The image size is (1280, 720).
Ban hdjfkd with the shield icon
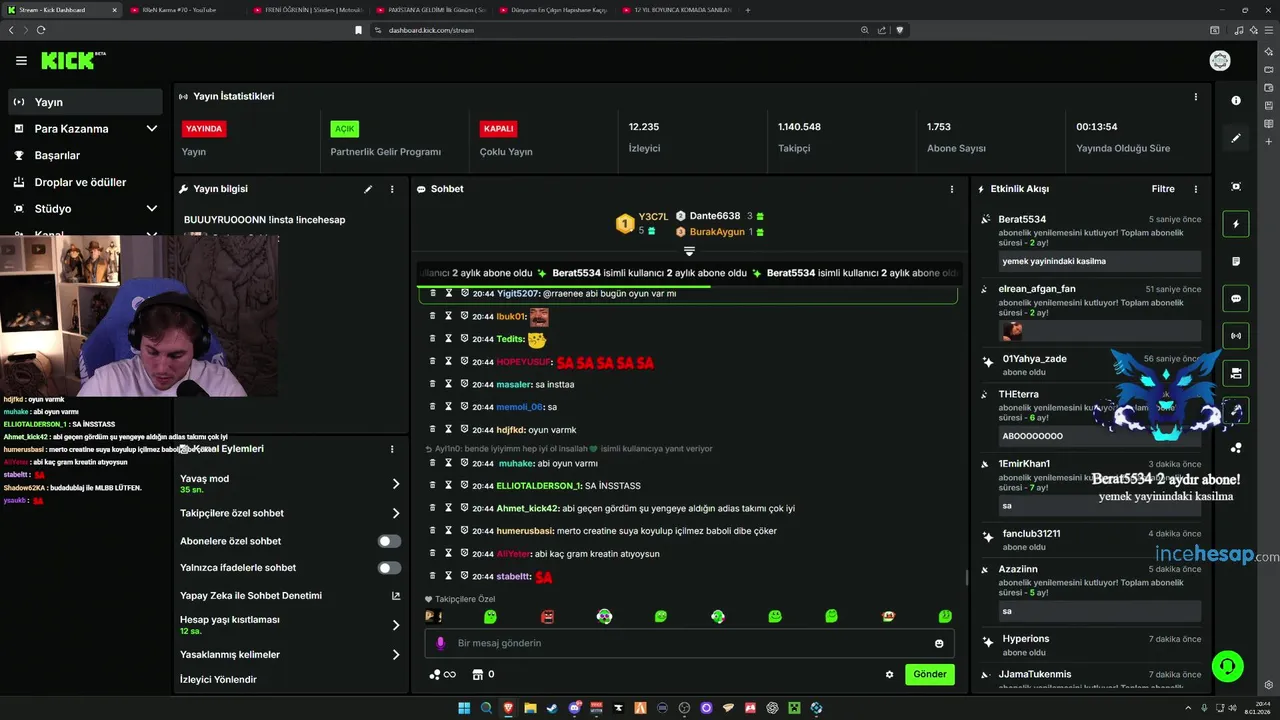coord(465,429)
